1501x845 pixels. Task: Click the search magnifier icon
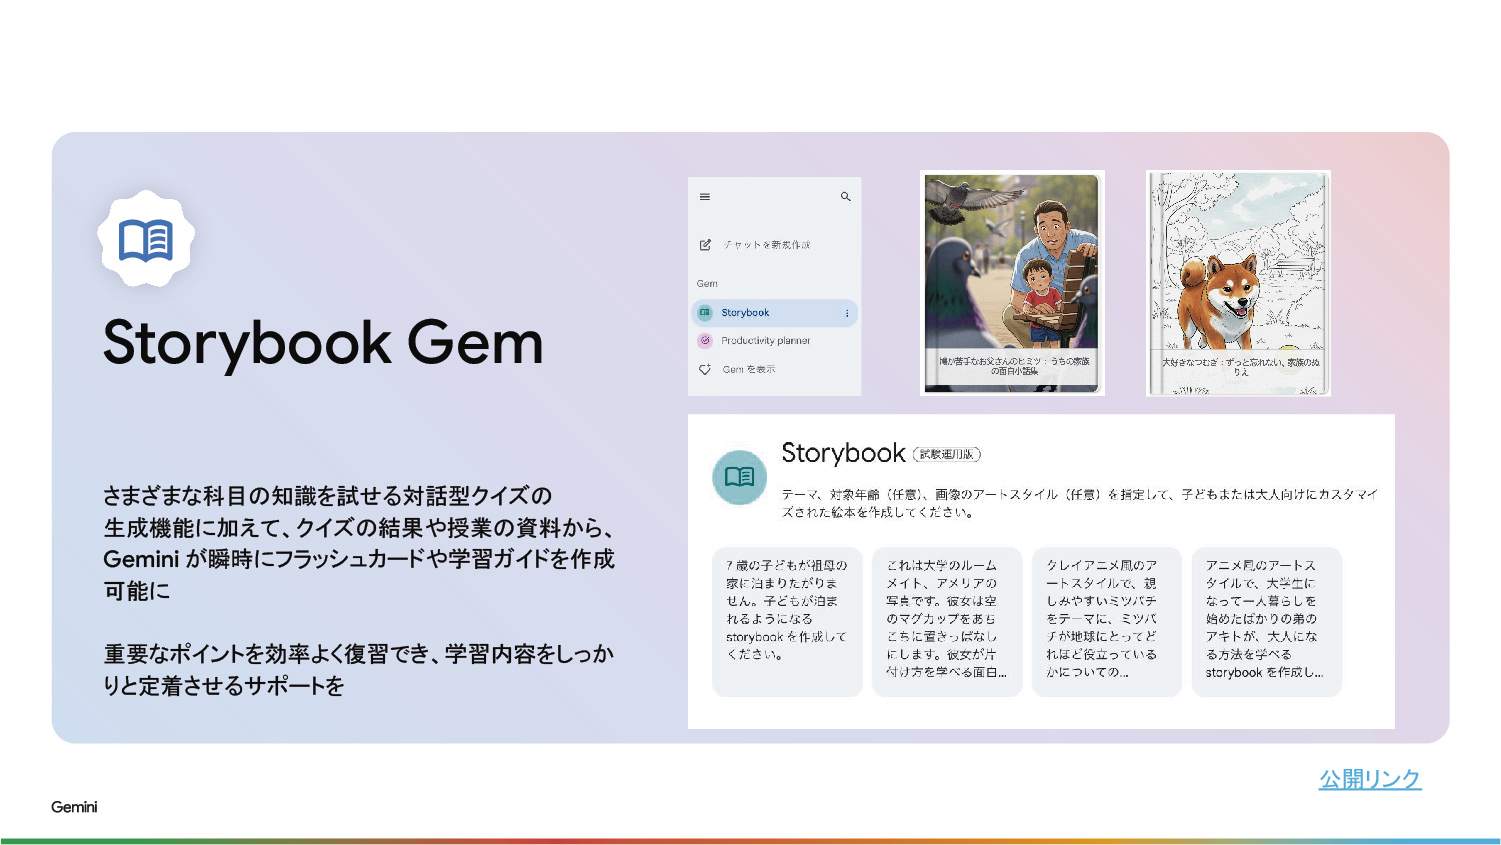click(845, 197)
